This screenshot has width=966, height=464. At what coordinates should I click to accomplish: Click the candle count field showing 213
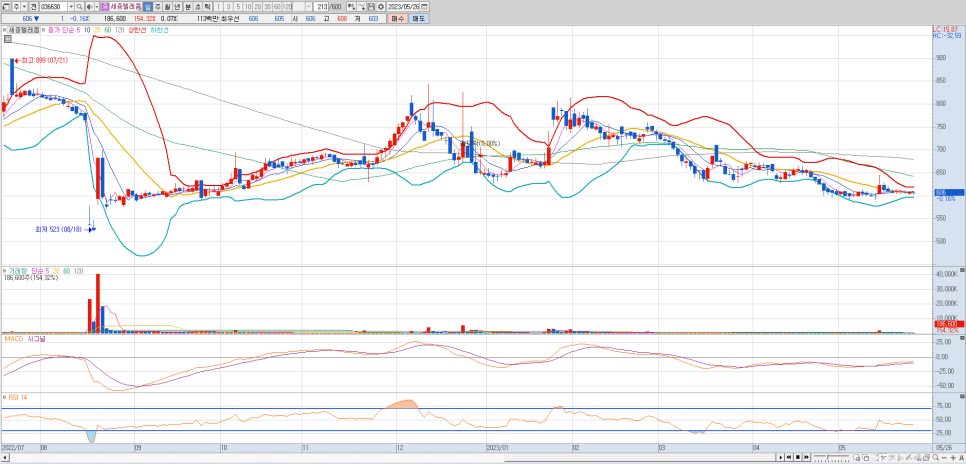(322, 6)
